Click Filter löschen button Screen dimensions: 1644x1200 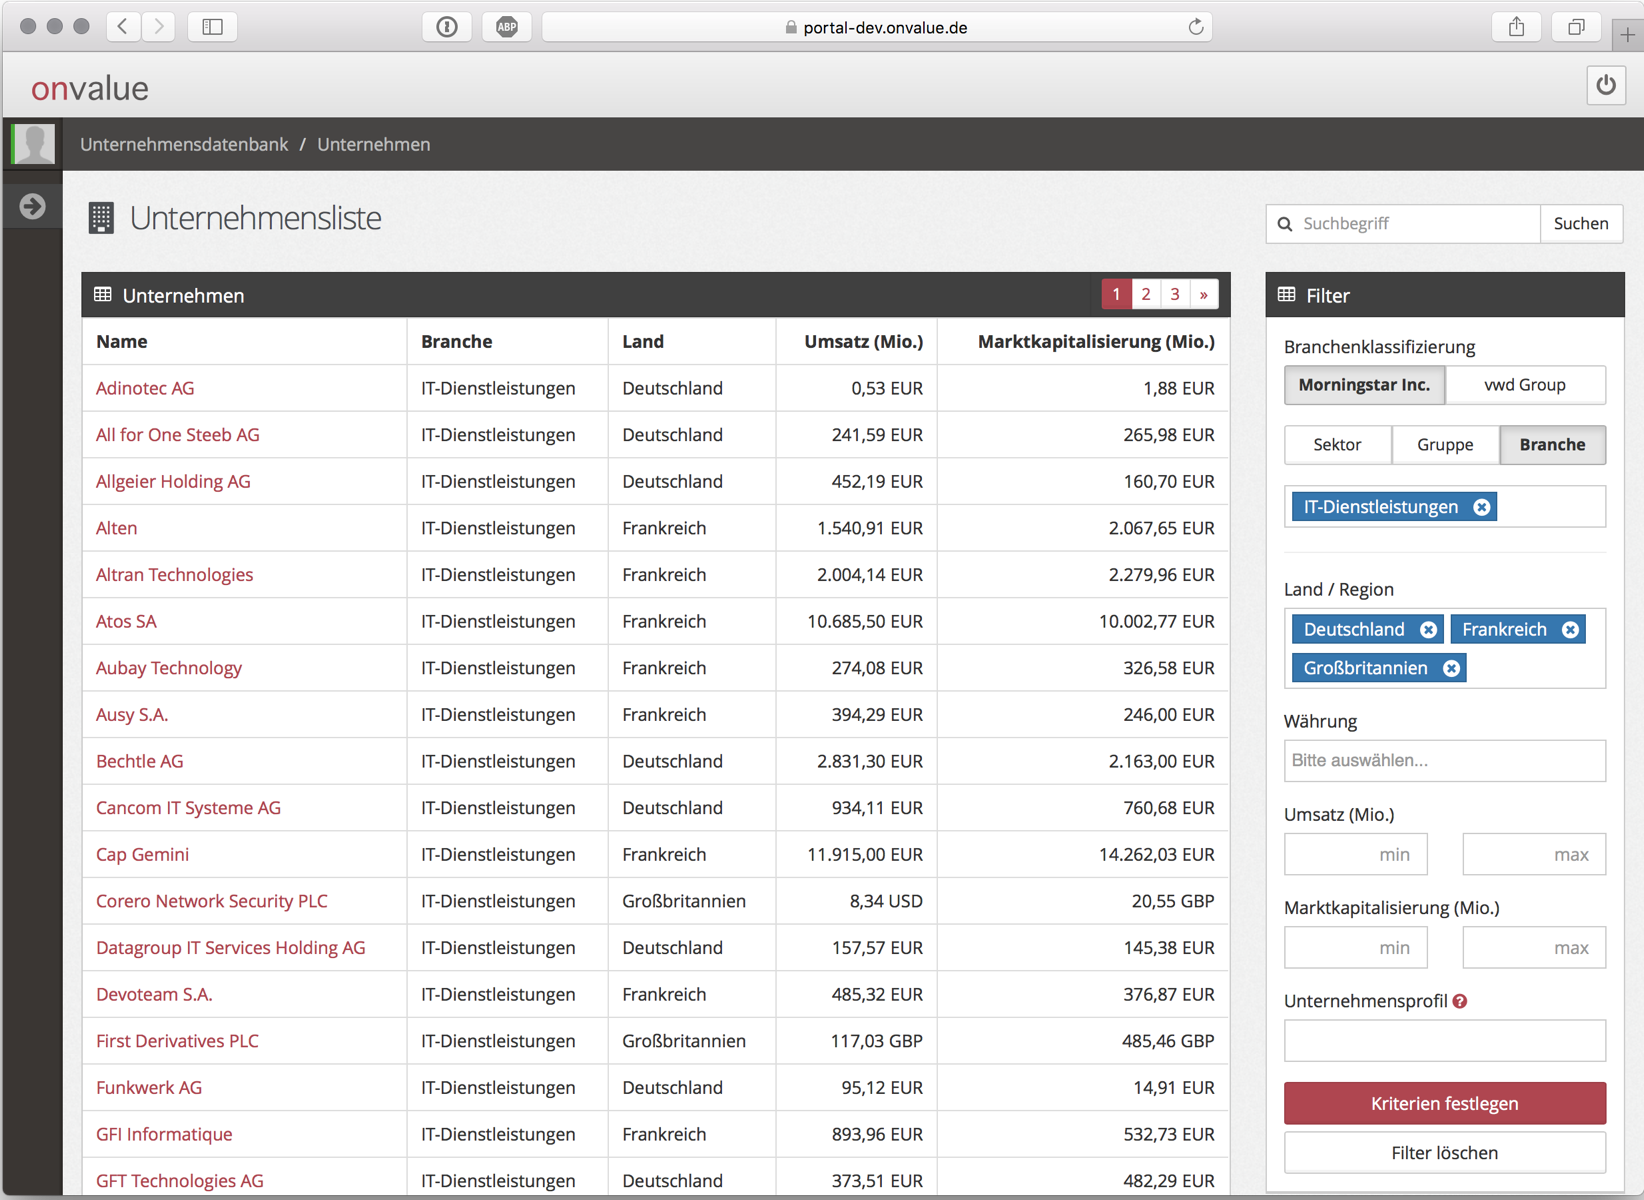pyautogui.click(x=1445, y=1153)
